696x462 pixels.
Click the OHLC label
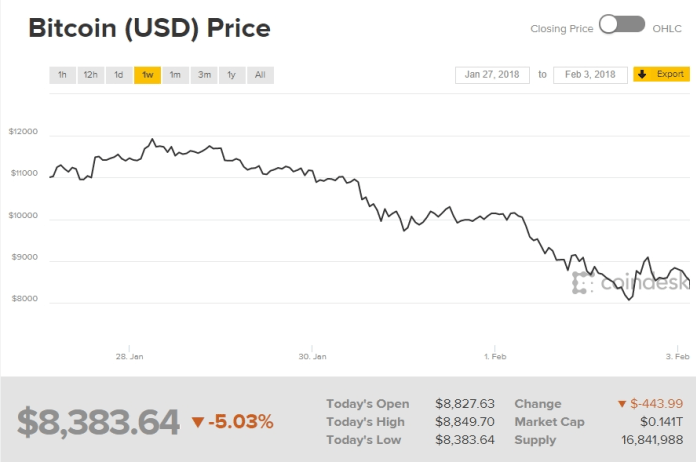[x=667, y=28]
